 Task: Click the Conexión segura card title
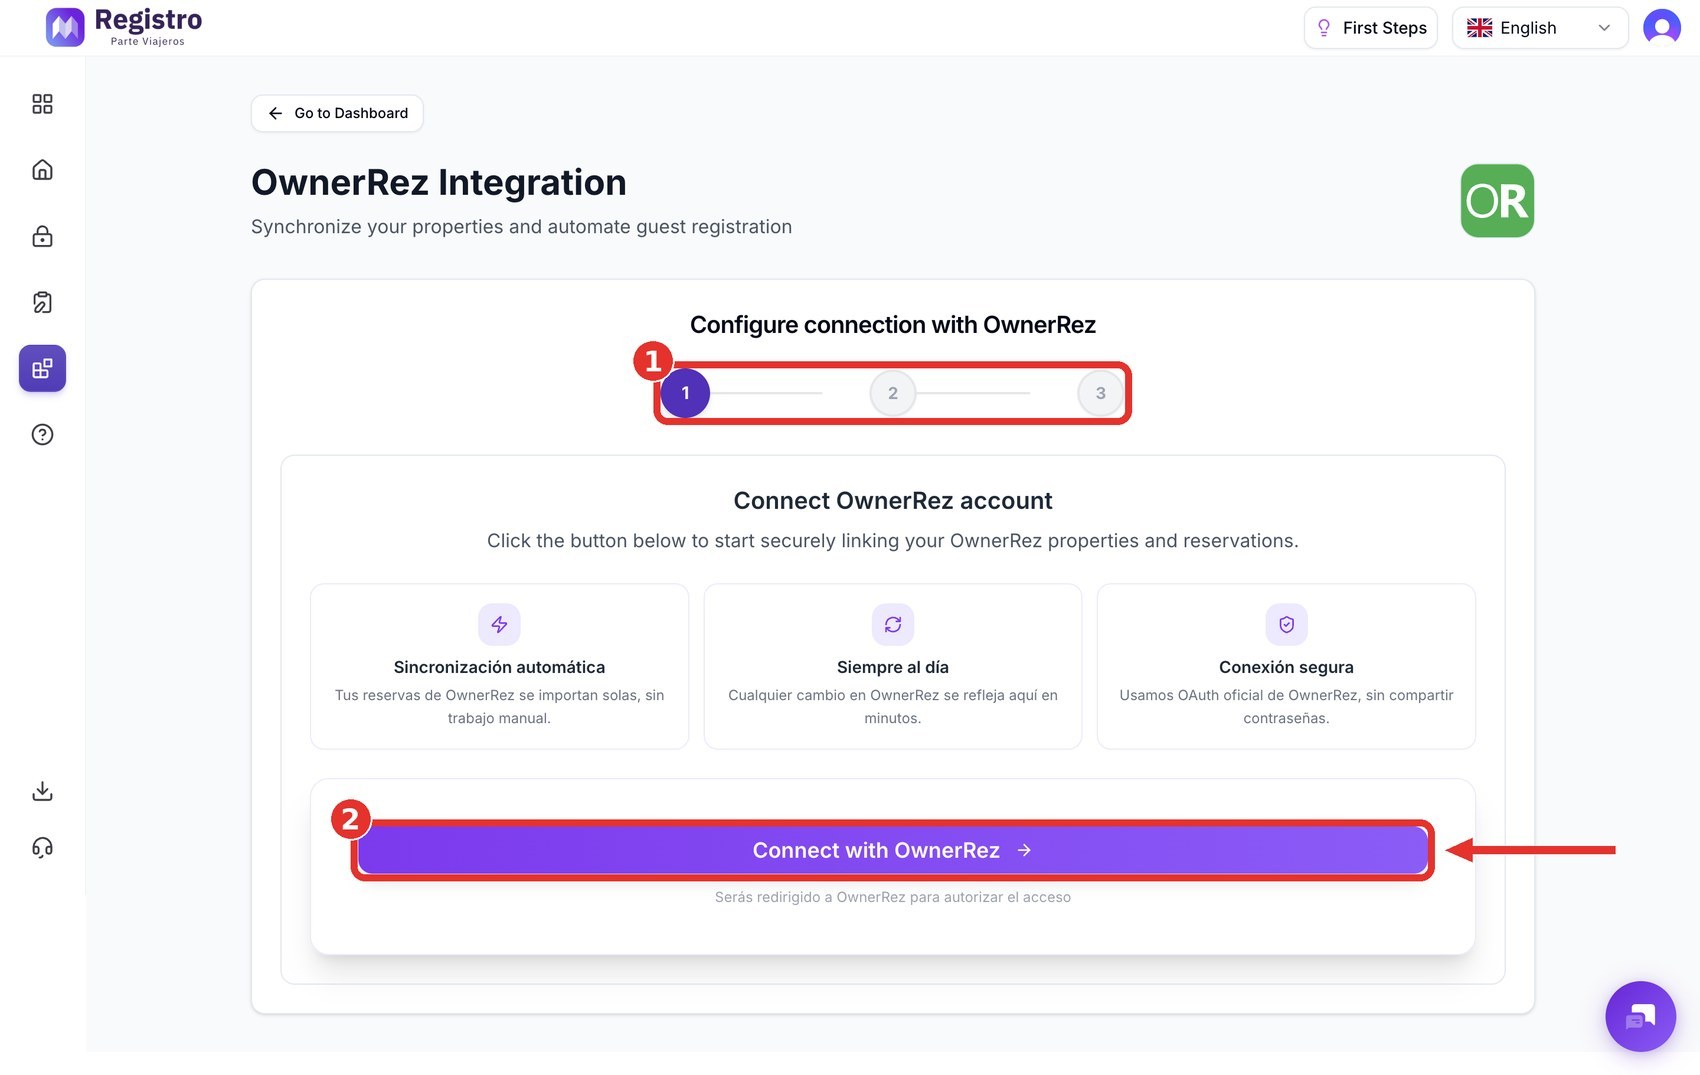coord(1286,667)
